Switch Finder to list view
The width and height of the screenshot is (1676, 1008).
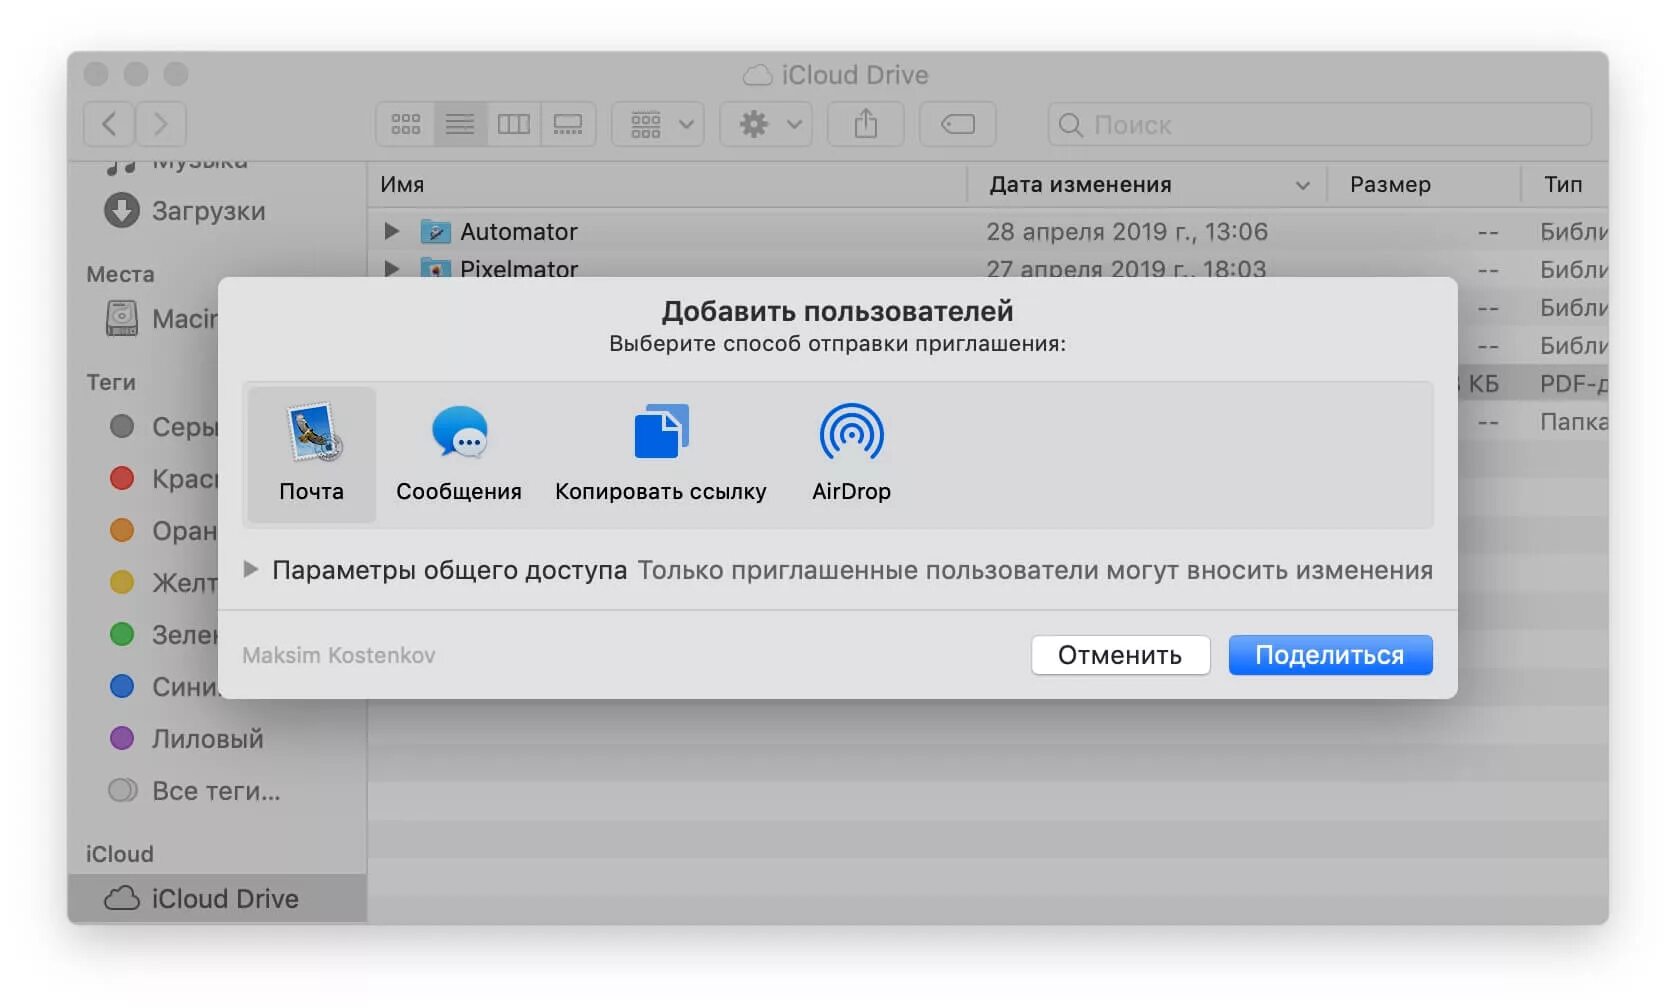click(x=460, y=124)
